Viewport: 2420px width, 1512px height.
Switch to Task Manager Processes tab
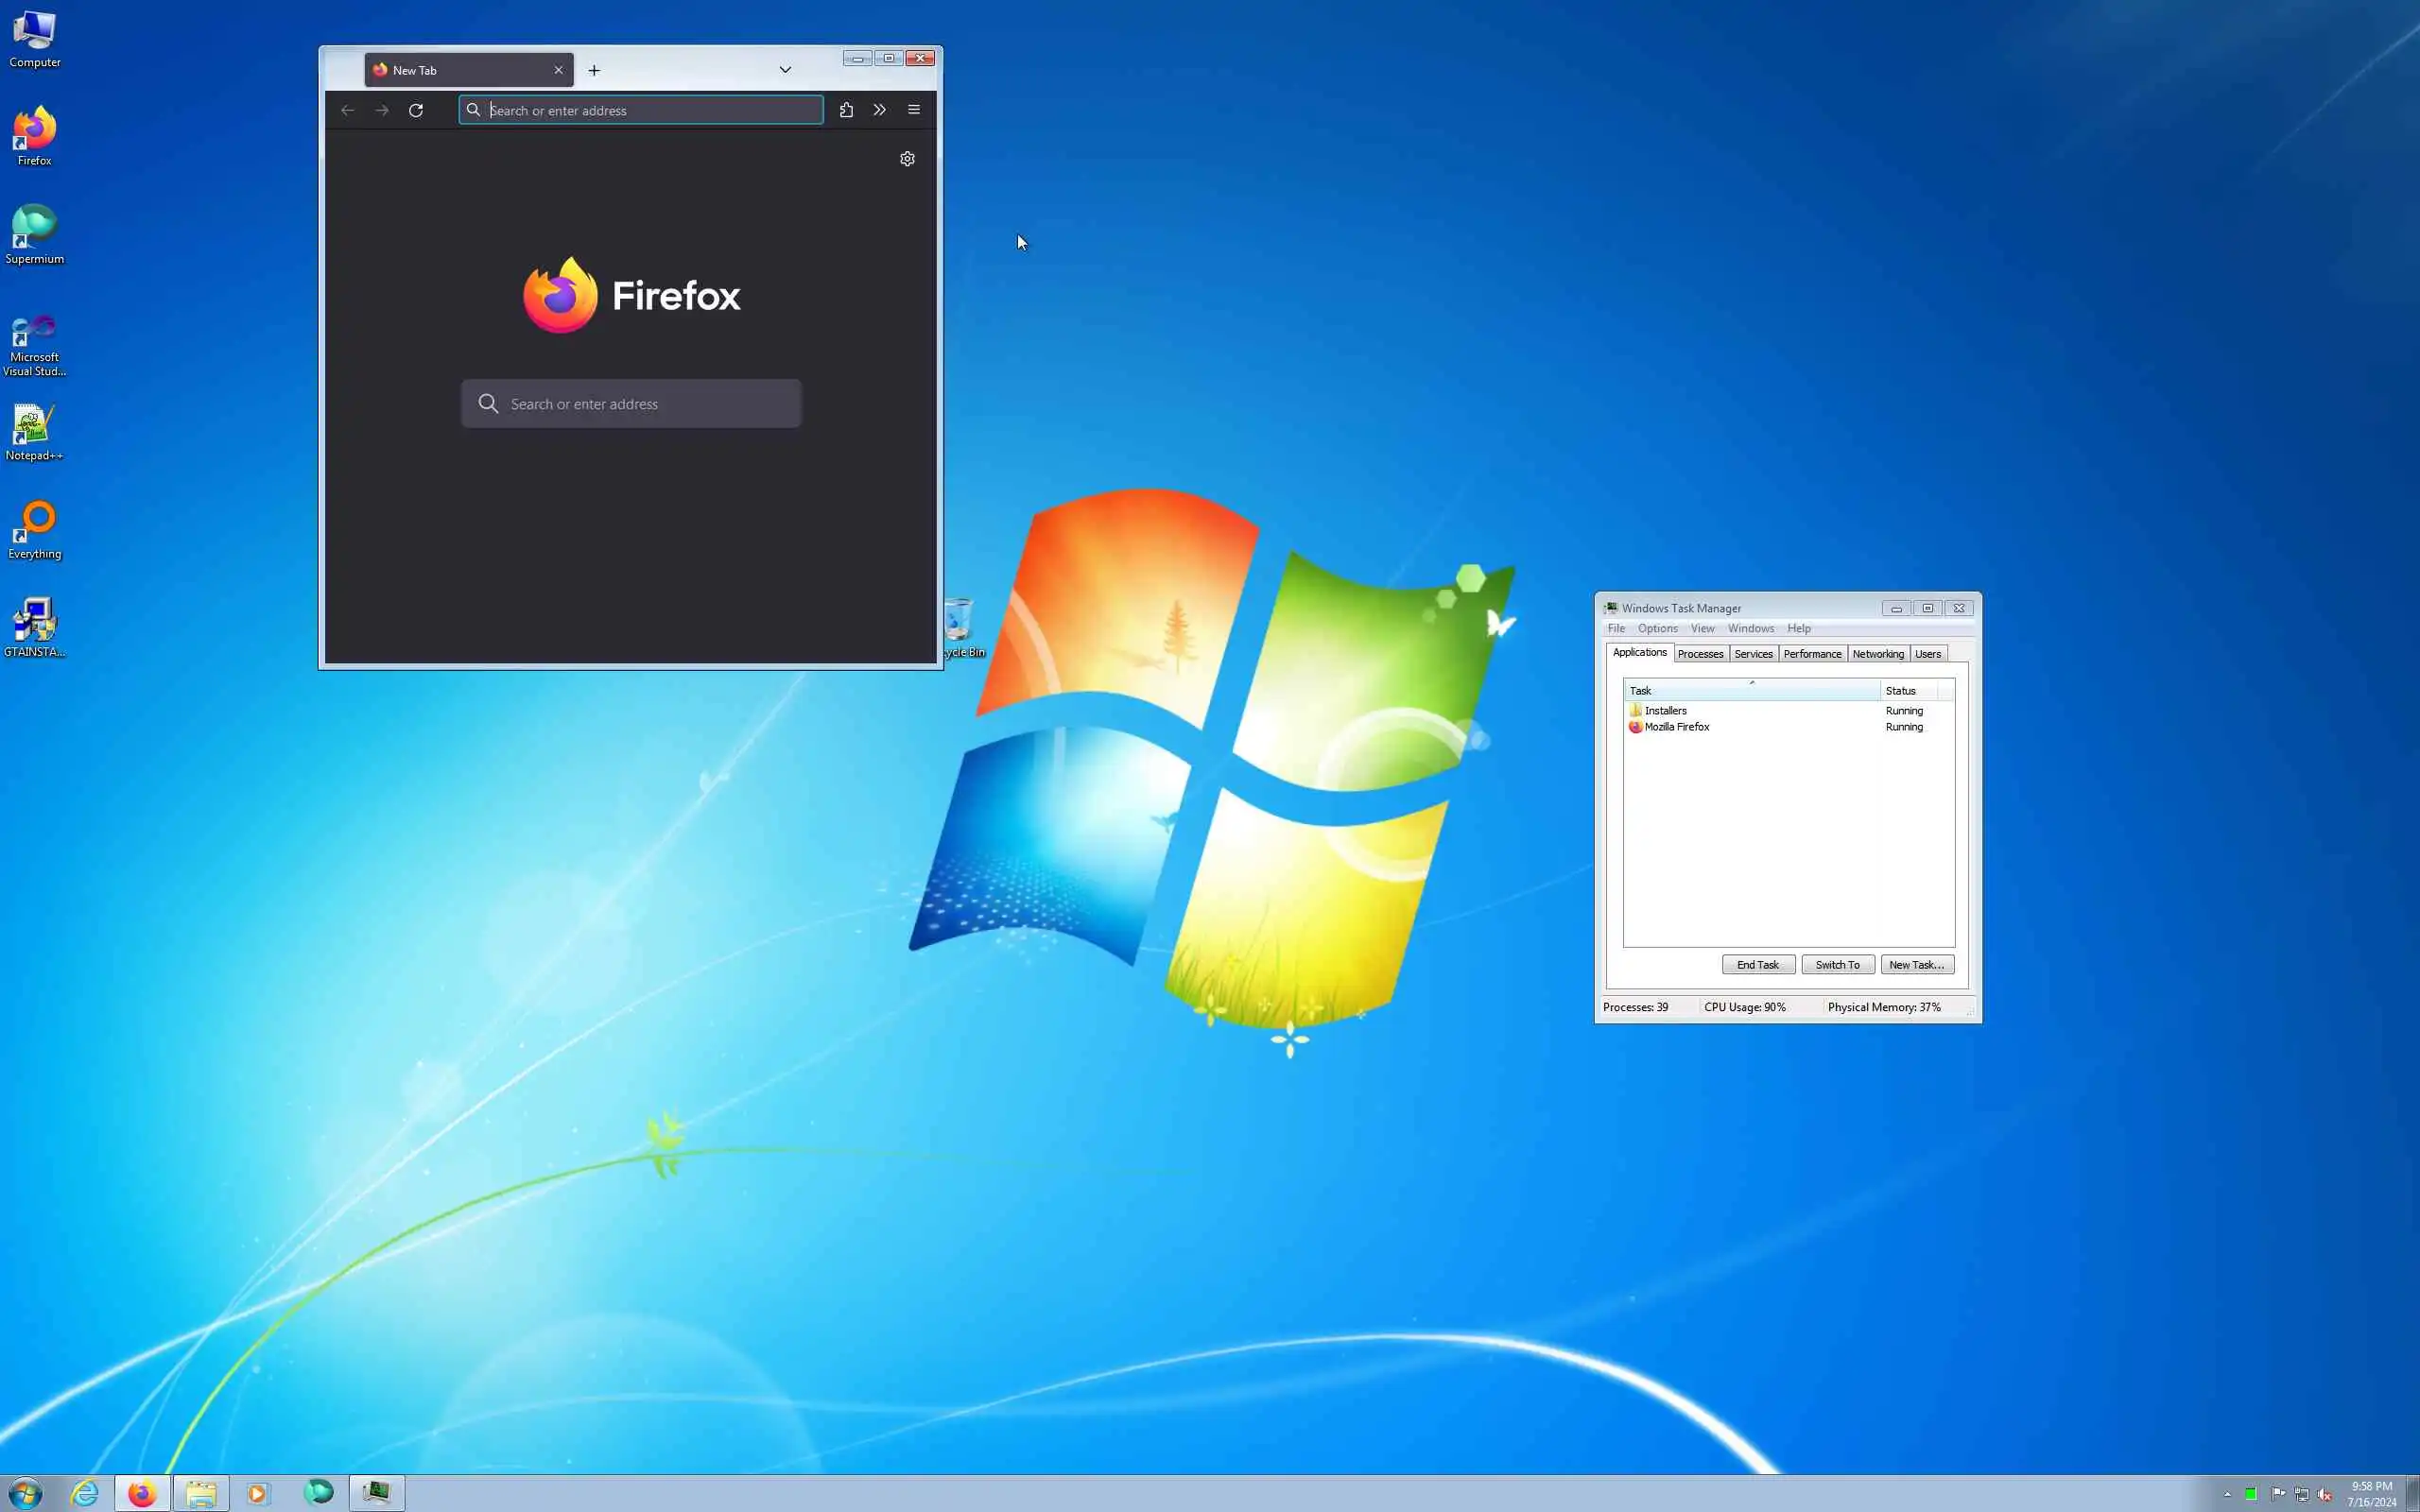coord(1700,654)
